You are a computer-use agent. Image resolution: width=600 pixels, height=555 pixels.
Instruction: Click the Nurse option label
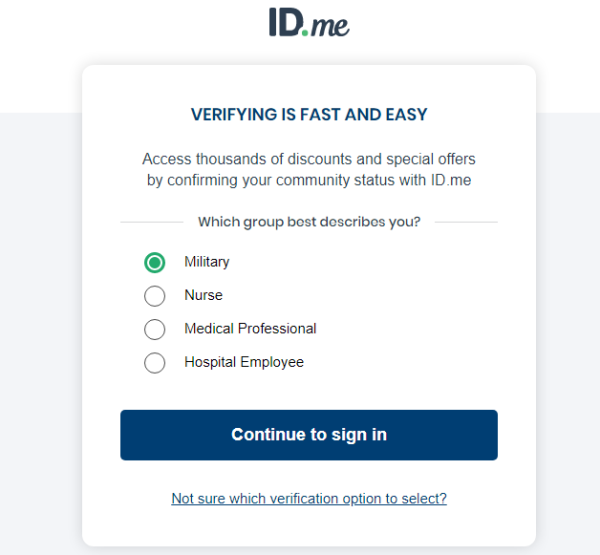tap(203, 295)
